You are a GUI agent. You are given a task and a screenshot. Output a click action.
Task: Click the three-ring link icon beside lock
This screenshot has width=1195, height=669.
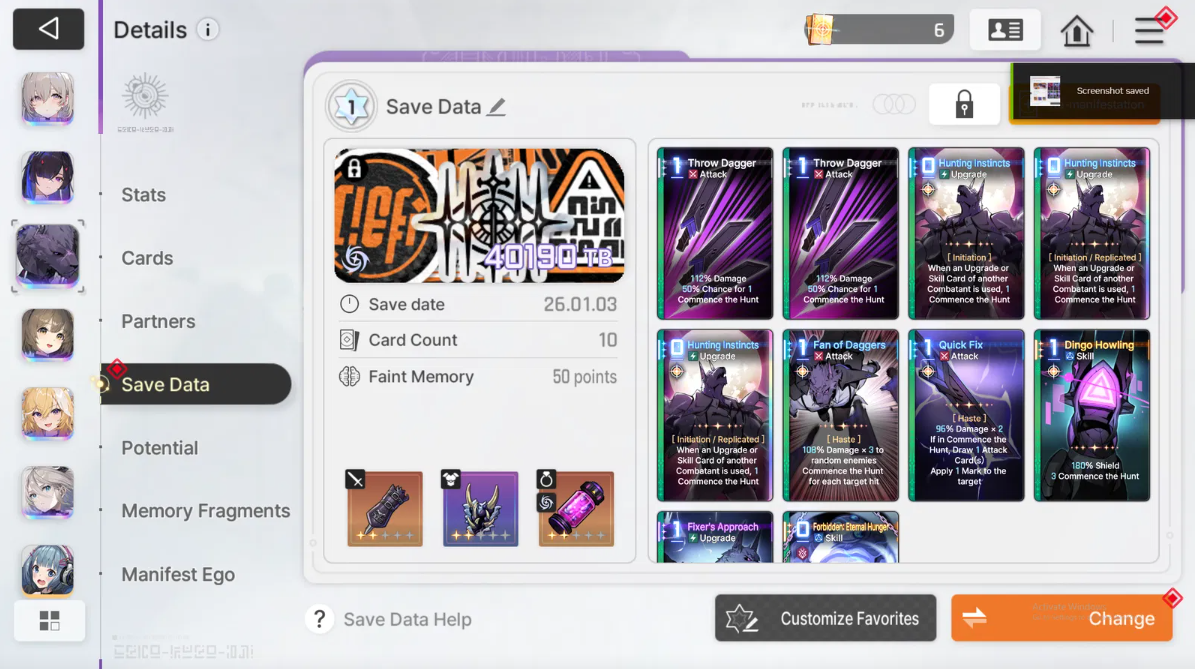click(x=894, y=104)
